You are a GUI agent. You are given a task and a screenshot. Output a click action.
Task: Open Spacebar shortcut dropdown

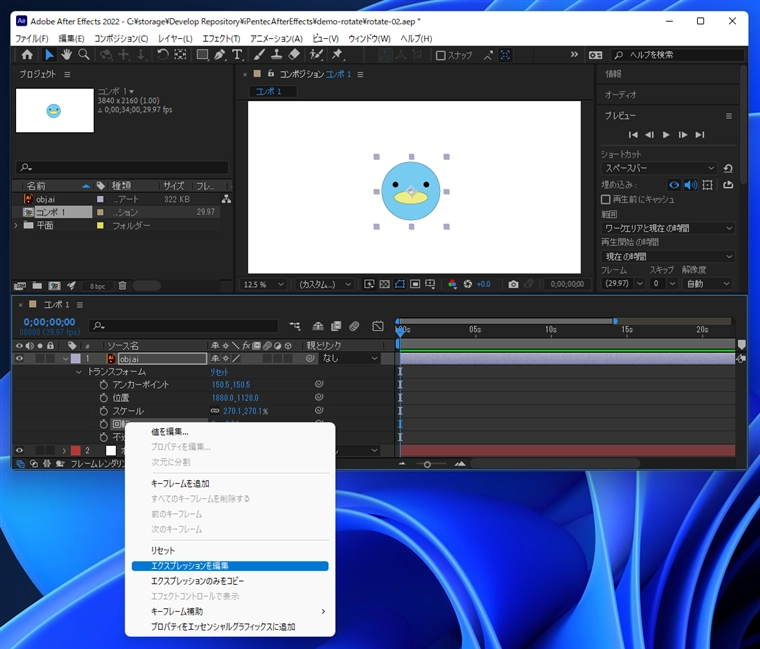pyautogui.click(x=660, y=168)
